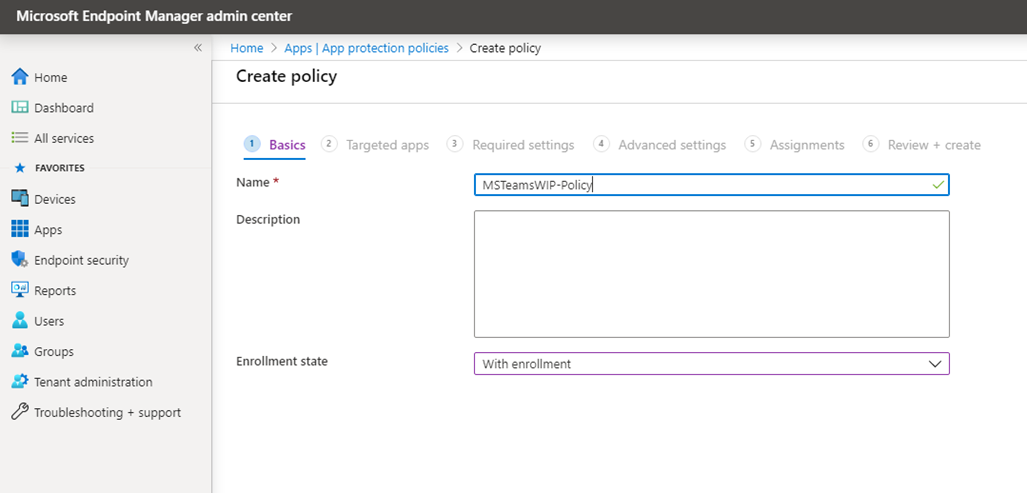Open the Groups icon in sidebar
The width and height of the screenshot is (1027, 493).
click(20, 351)
